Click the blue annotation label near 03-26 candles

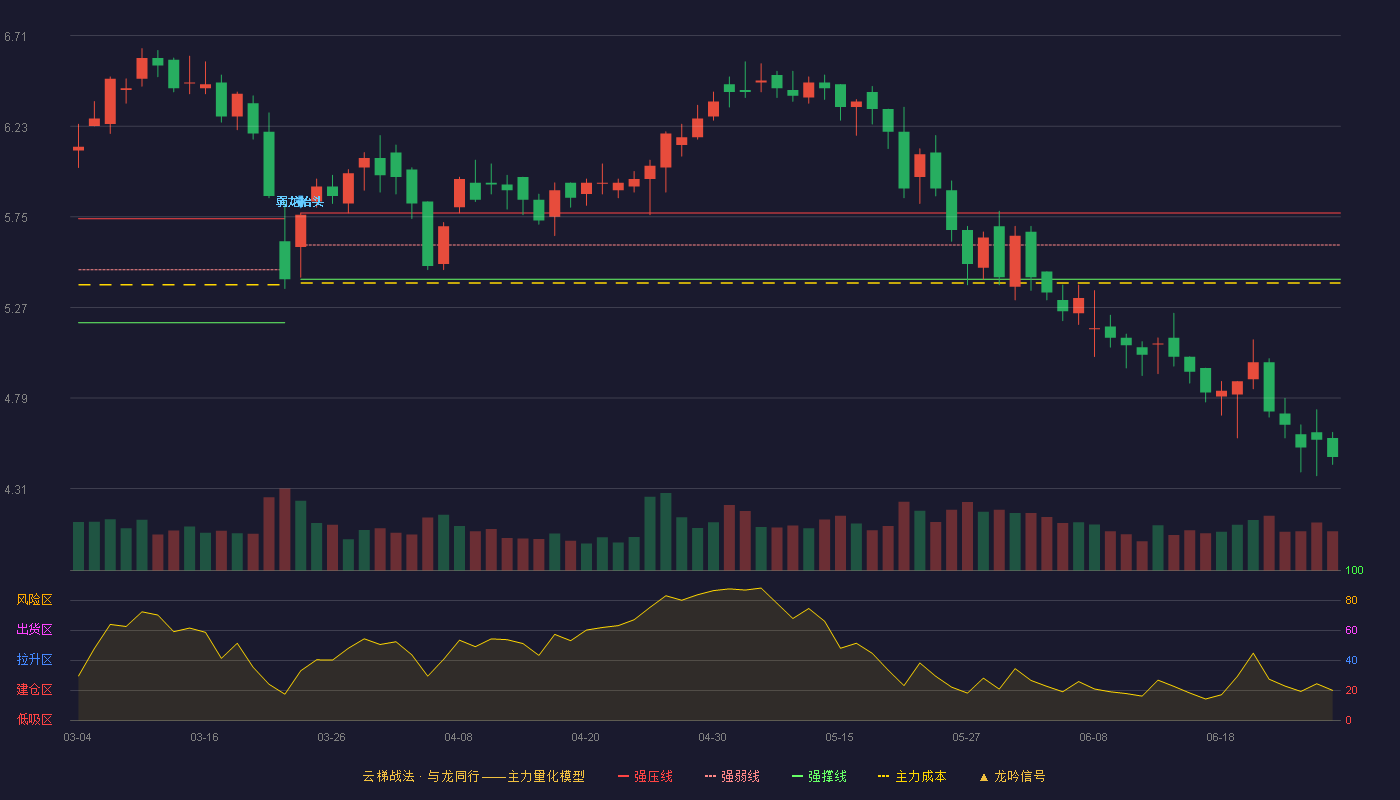[x=300, y=202]
